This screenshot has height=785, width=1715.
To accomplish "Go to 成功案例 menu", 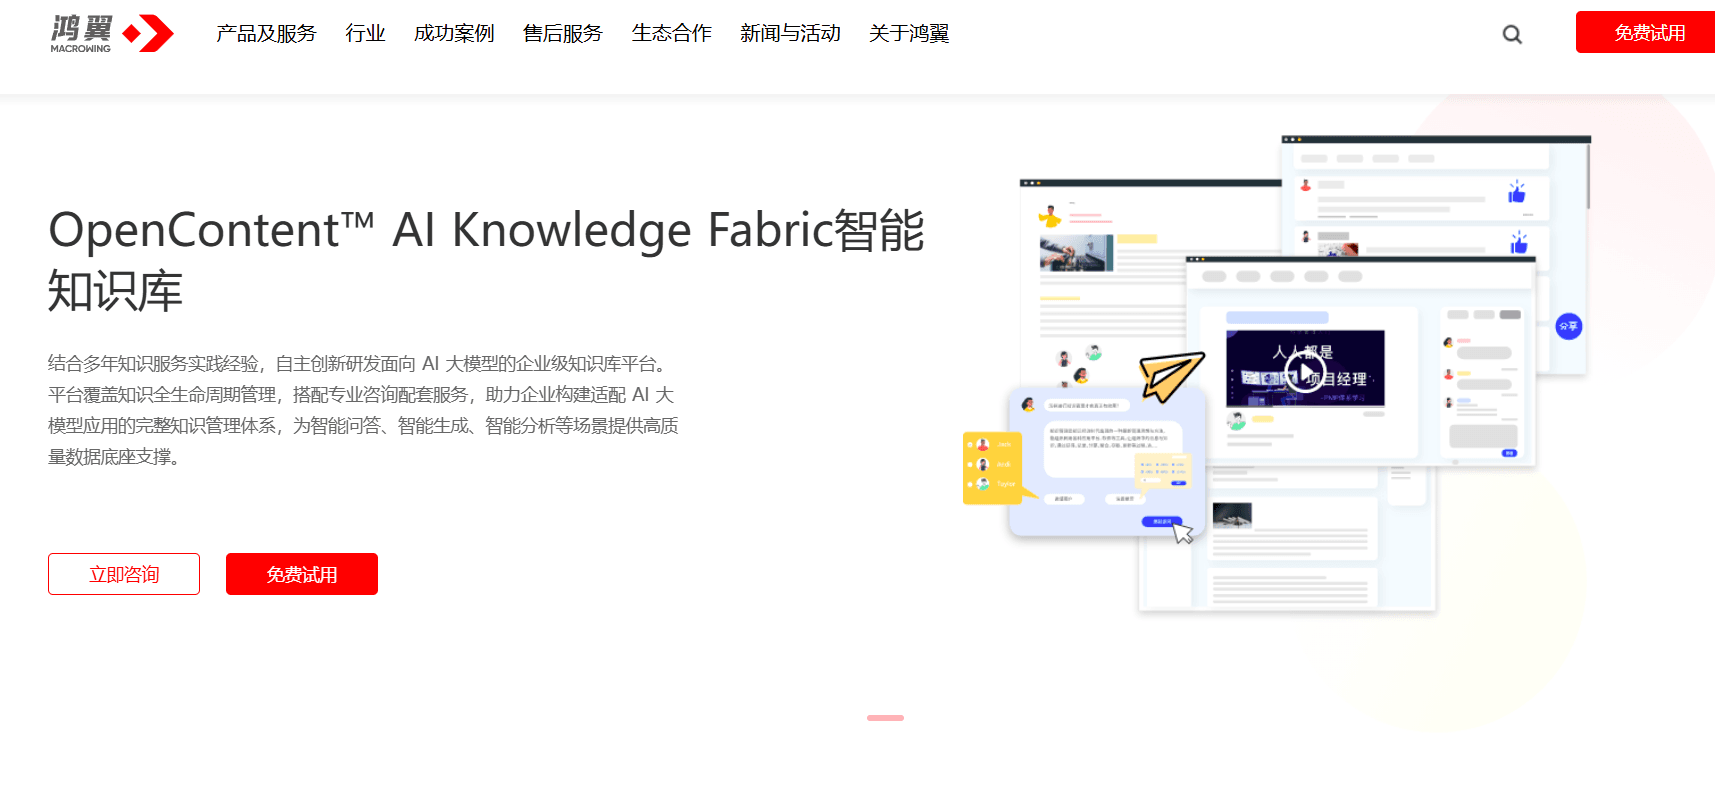I will coord(454,33).
